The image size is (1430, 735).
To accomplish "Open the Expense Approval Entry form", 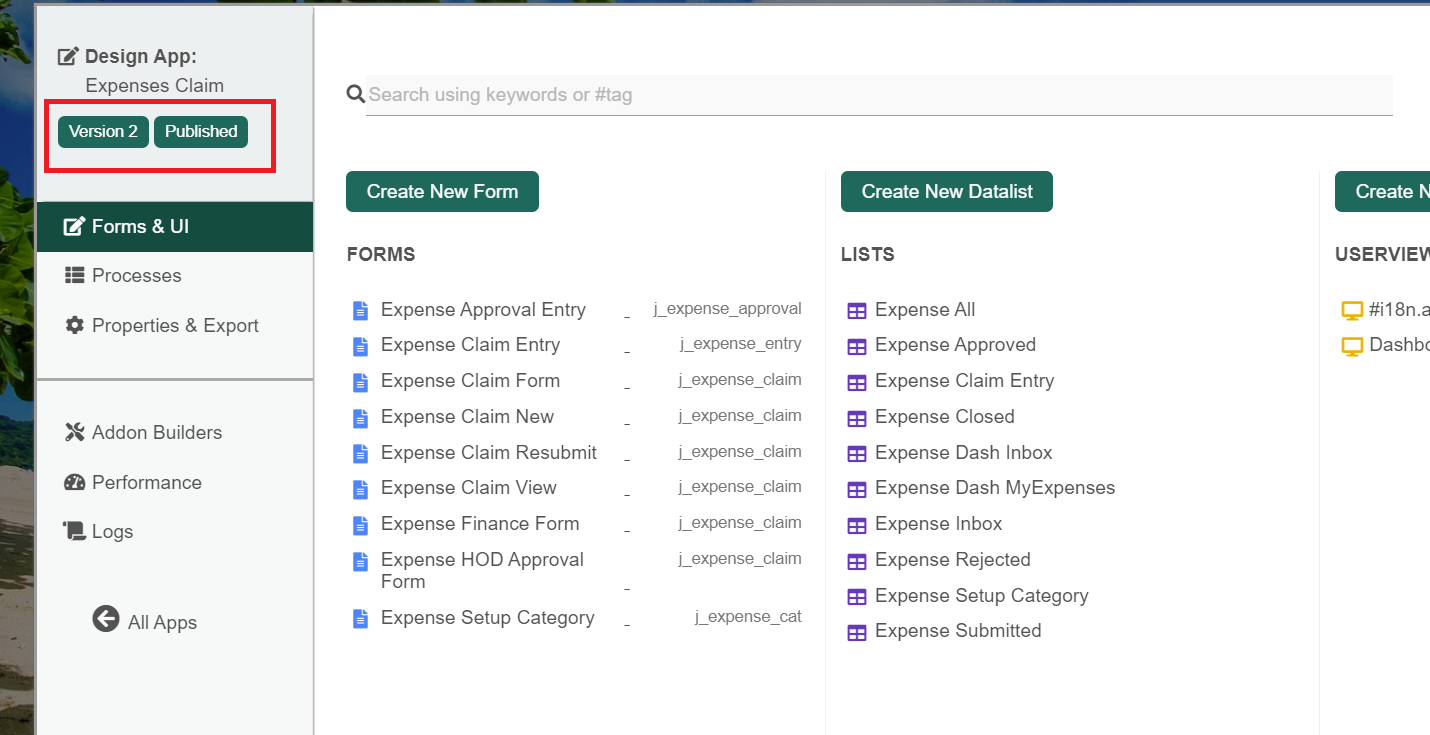I will [483, 310].
